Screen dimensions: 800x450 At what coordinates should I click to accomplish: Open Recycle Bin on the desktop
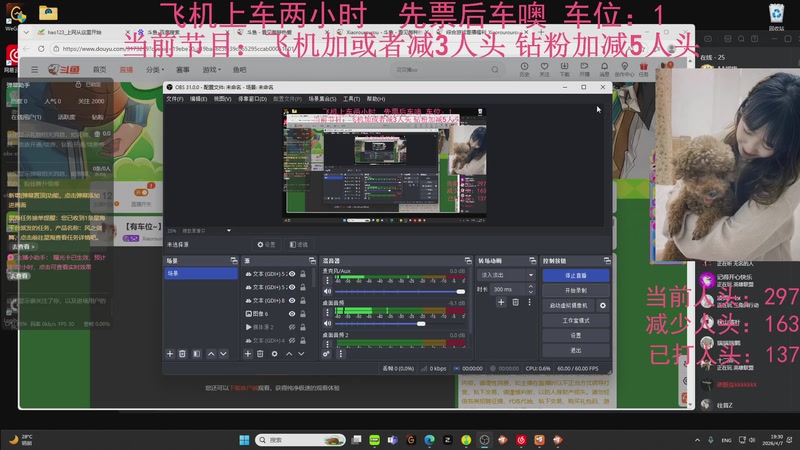pos(776,15)
